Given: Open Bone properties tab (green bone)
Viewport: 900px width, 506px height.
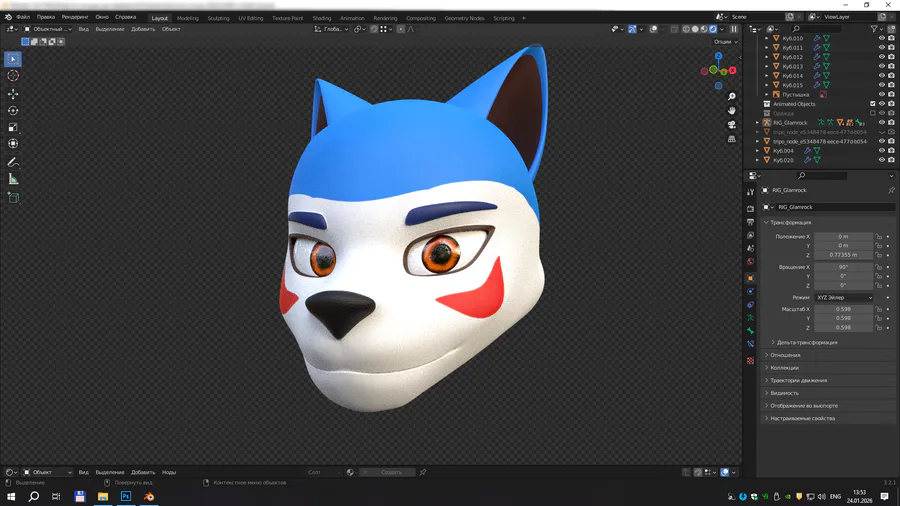Looking at the screenshot, I should pyautogui.click(x=750, y=331).
